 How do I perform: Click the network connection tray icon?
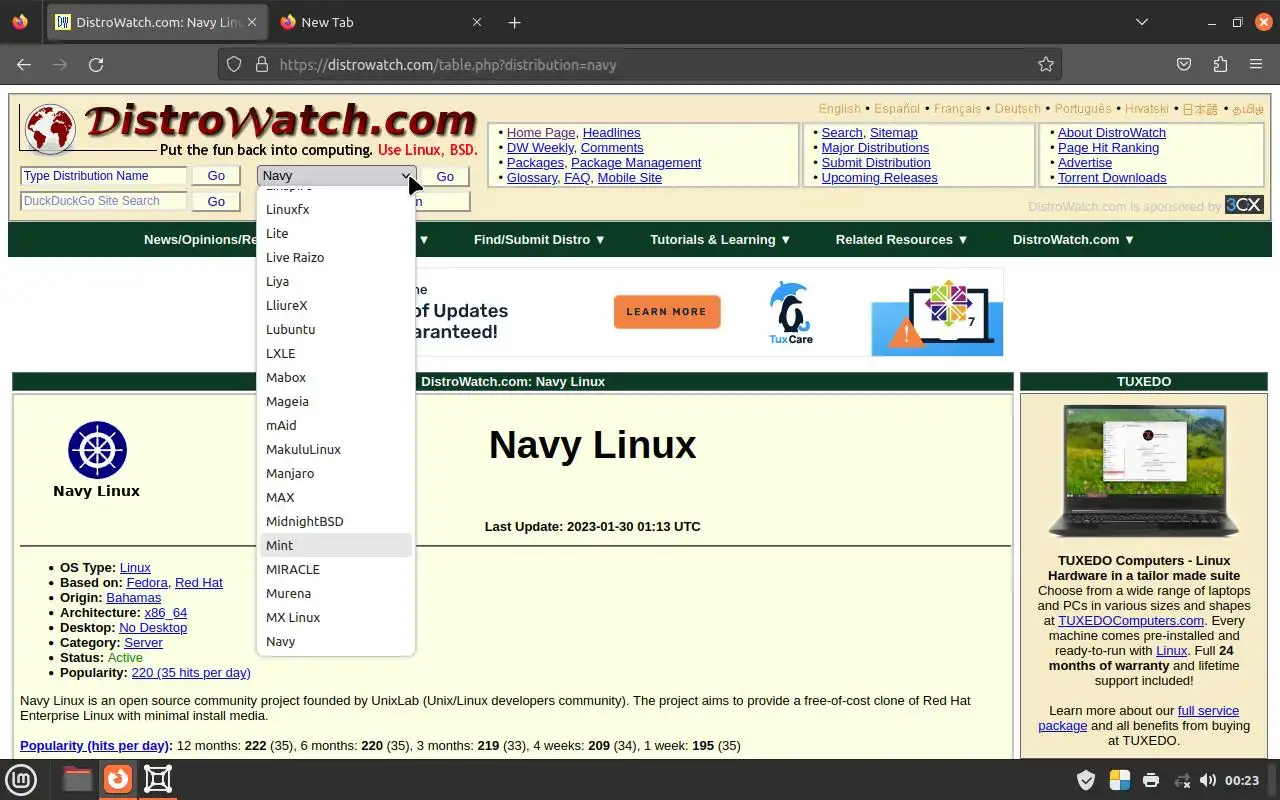(1182, 780)
